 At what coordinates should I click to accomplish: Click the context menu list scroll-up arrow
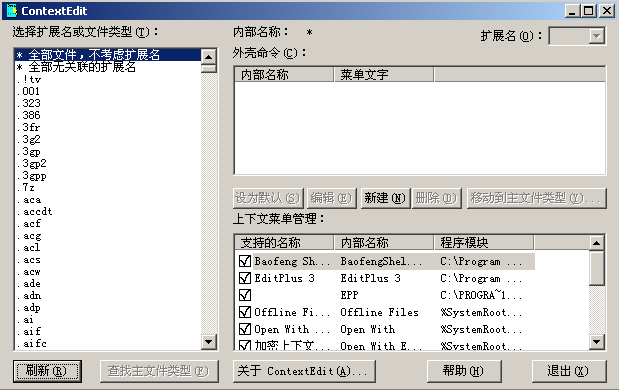(x=596, y=243)
